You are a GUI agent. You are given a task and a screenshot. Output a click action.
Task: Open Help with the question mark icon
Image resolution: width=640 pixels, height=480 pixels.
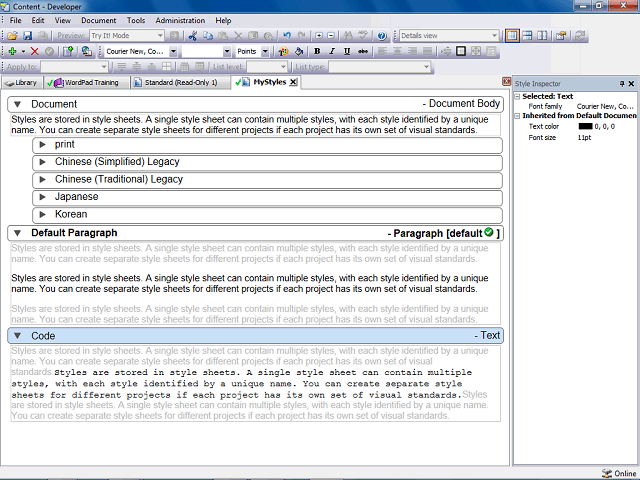382,36
